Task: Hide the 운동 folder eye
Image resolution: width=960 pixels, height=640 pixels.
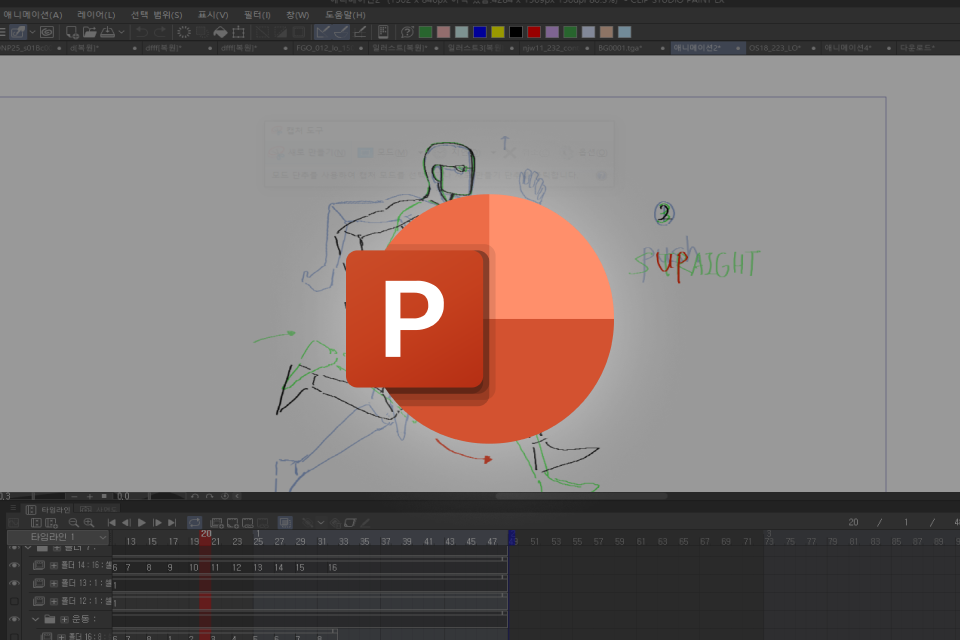Action: pos(14,619)
